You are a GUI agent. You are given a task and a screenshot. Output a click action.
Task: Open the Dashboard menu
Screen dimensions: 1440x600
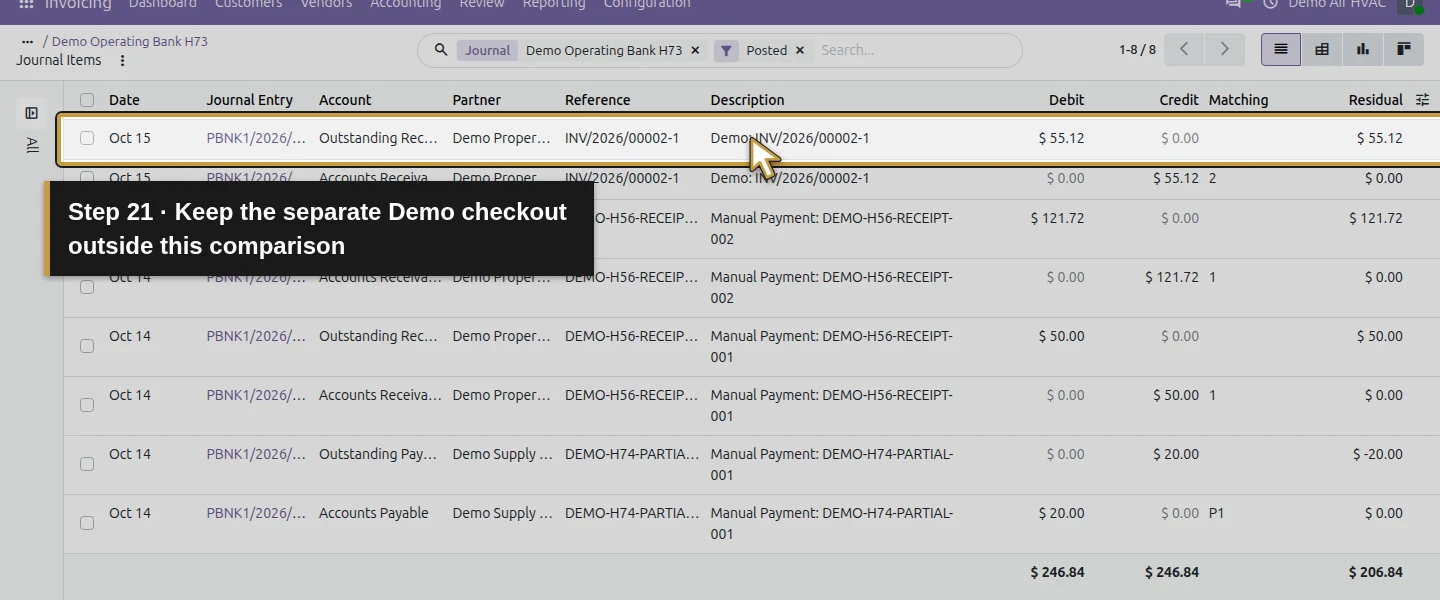coord(163,4)
